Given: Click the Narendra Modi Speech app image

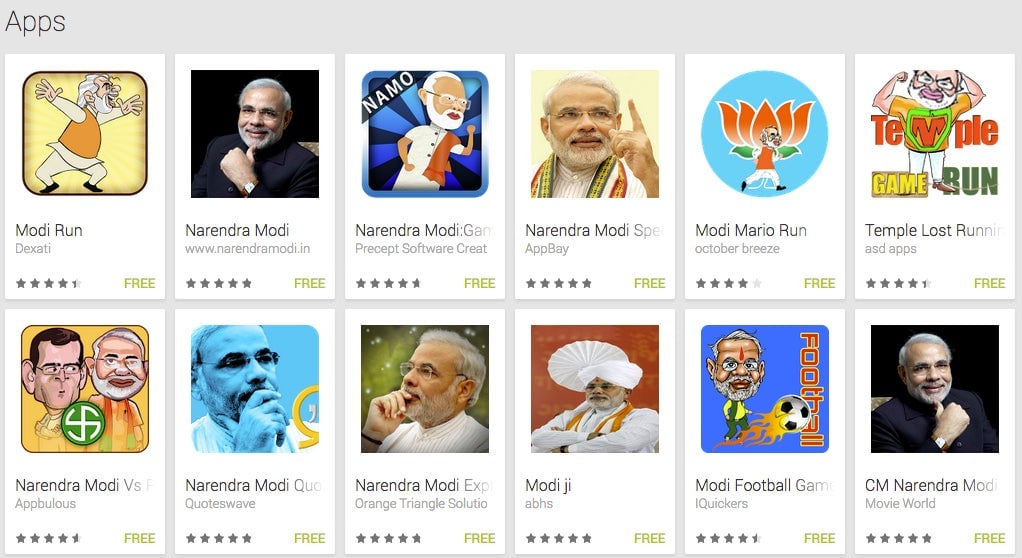Looking at the screenshot, I should [x=594, y=134].
